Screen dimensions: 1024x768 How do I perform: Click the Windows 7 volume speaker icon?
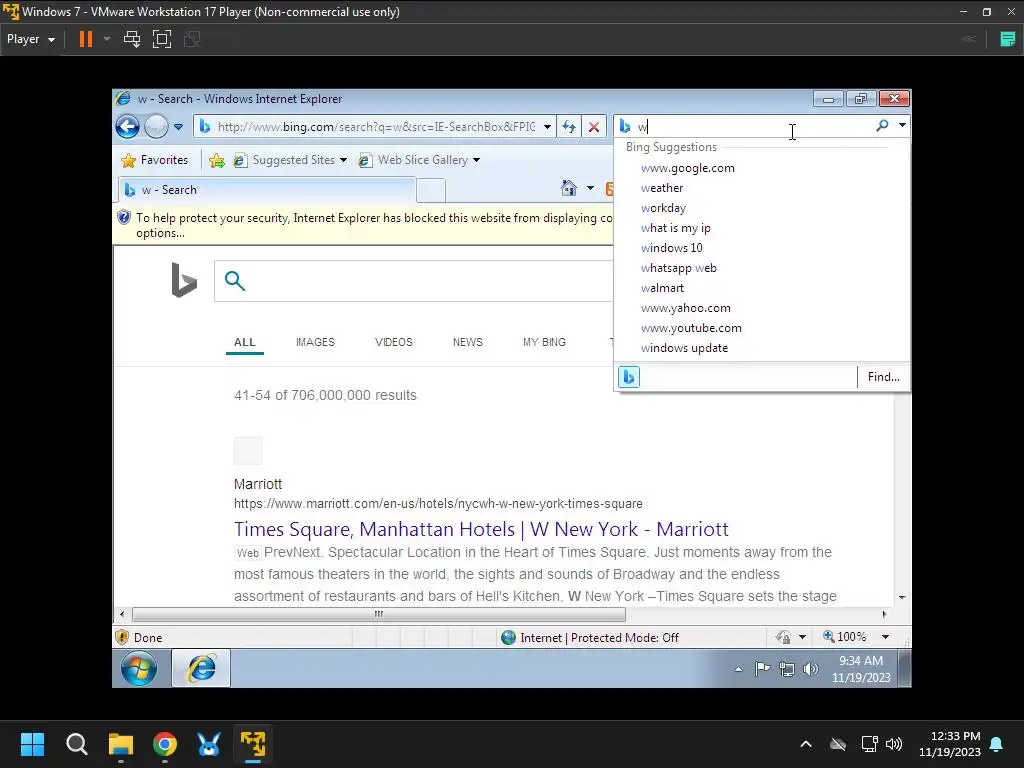coord(810,669)
